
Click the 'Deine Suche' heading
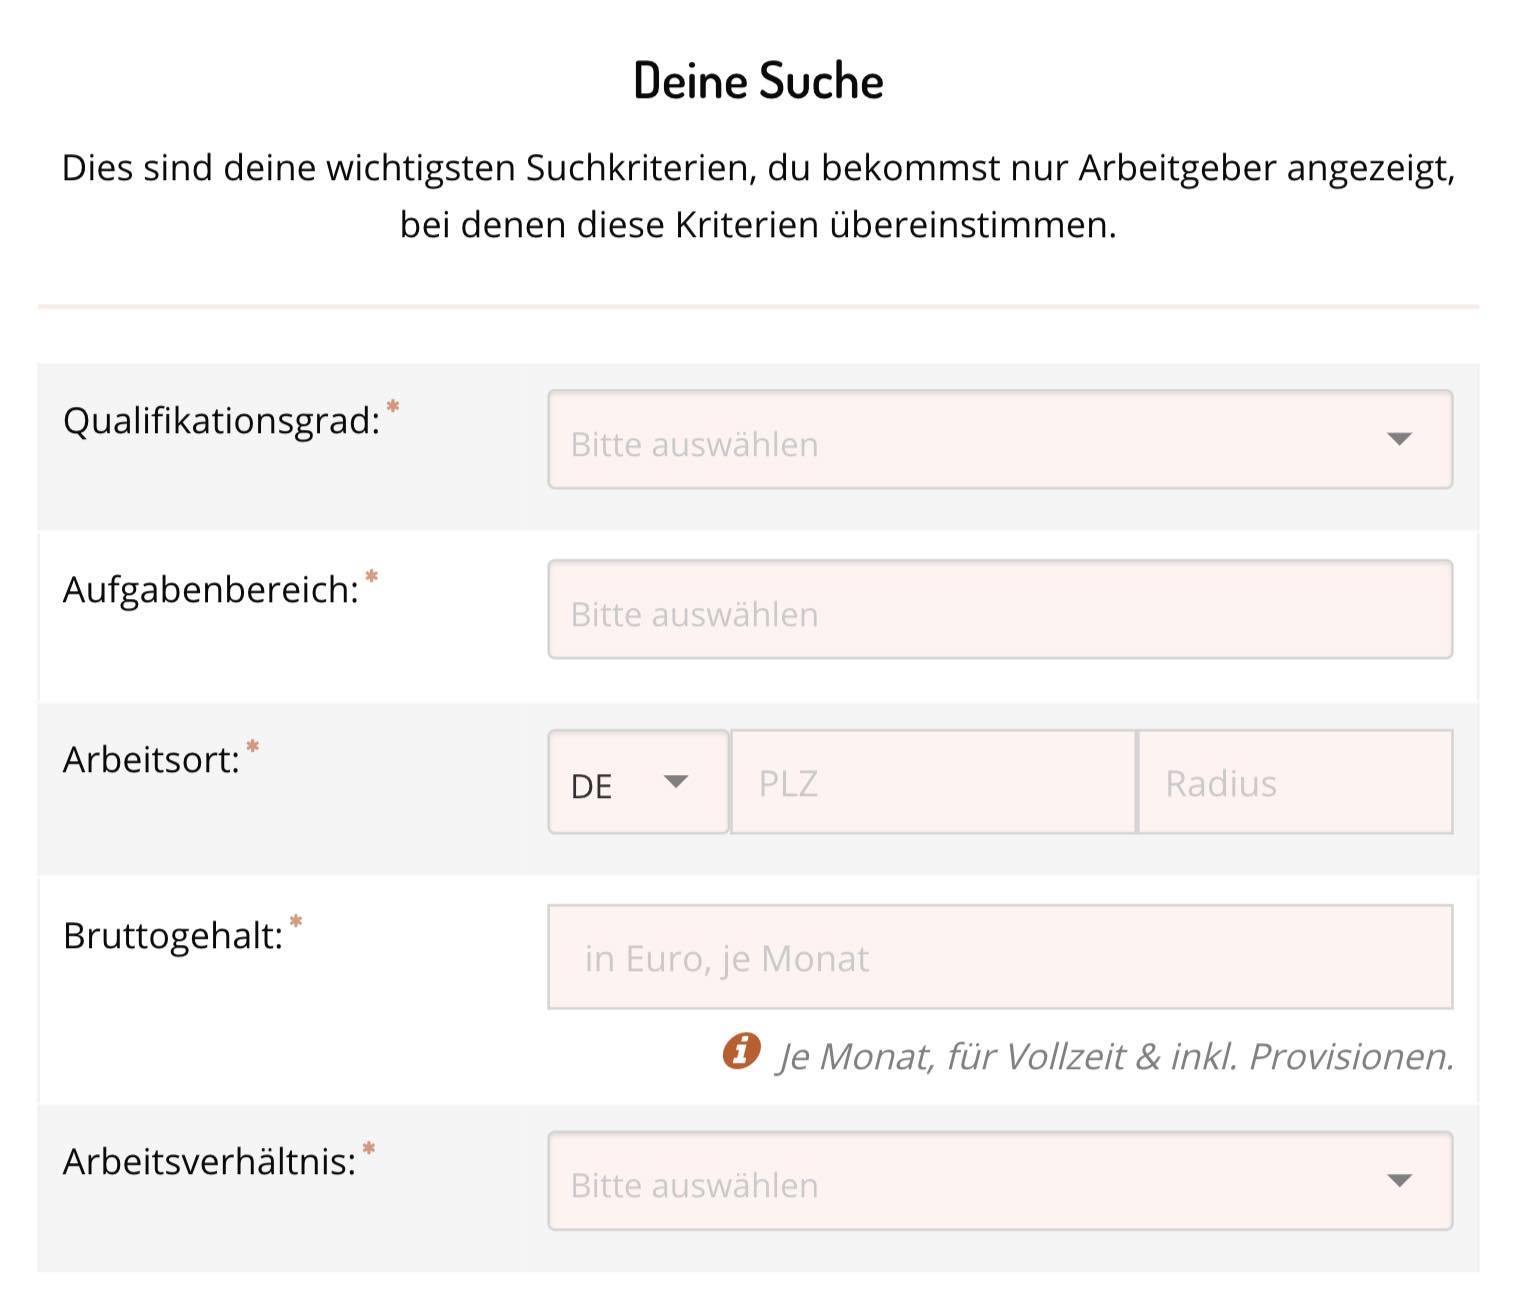(x=758, y=81)
